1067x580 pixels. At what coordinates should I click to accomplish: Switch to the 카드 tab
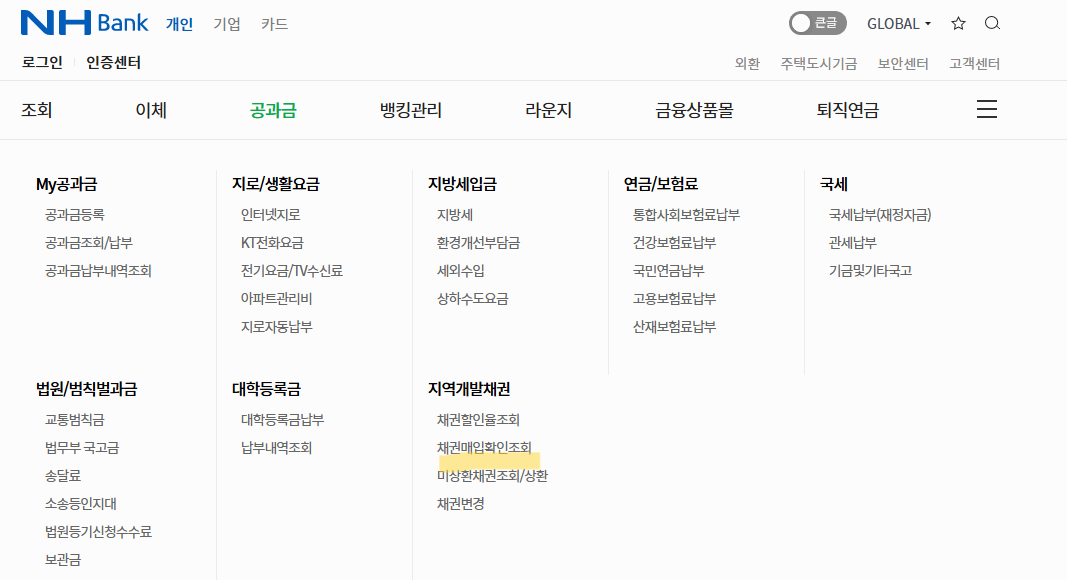click(x=274, y=25)
